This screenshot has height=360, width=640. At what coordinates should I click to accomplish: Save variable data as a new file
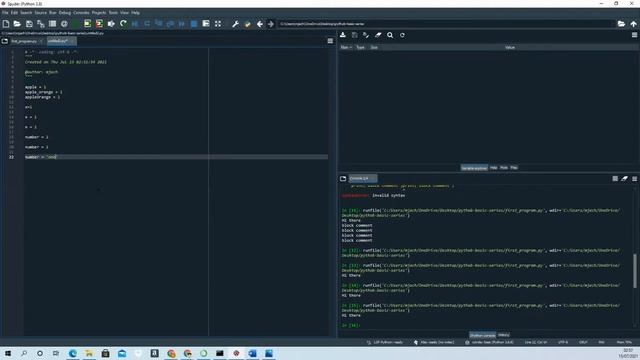click(x=366, y=35)
